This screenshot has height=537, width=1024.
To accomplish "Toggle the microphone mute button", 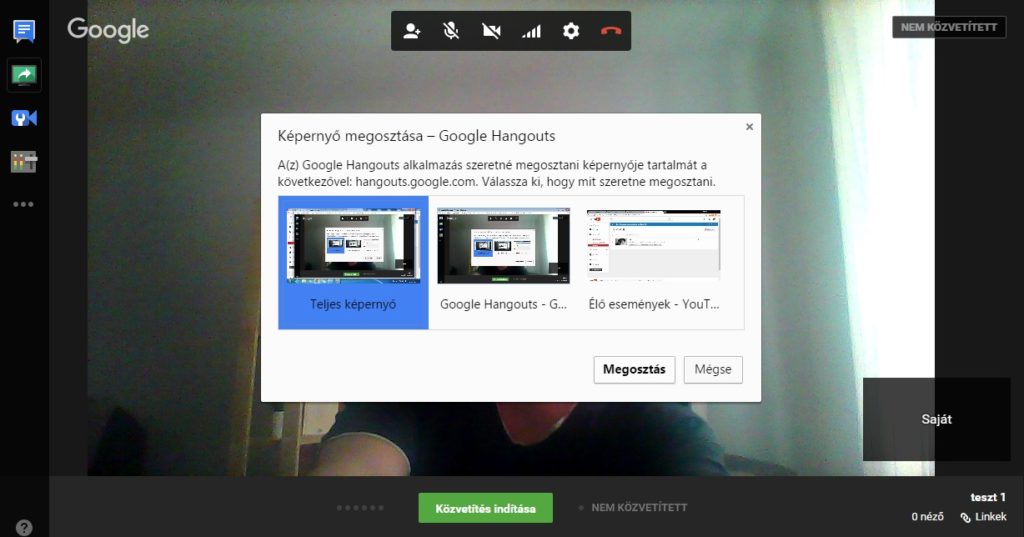I will coord(451,31).
